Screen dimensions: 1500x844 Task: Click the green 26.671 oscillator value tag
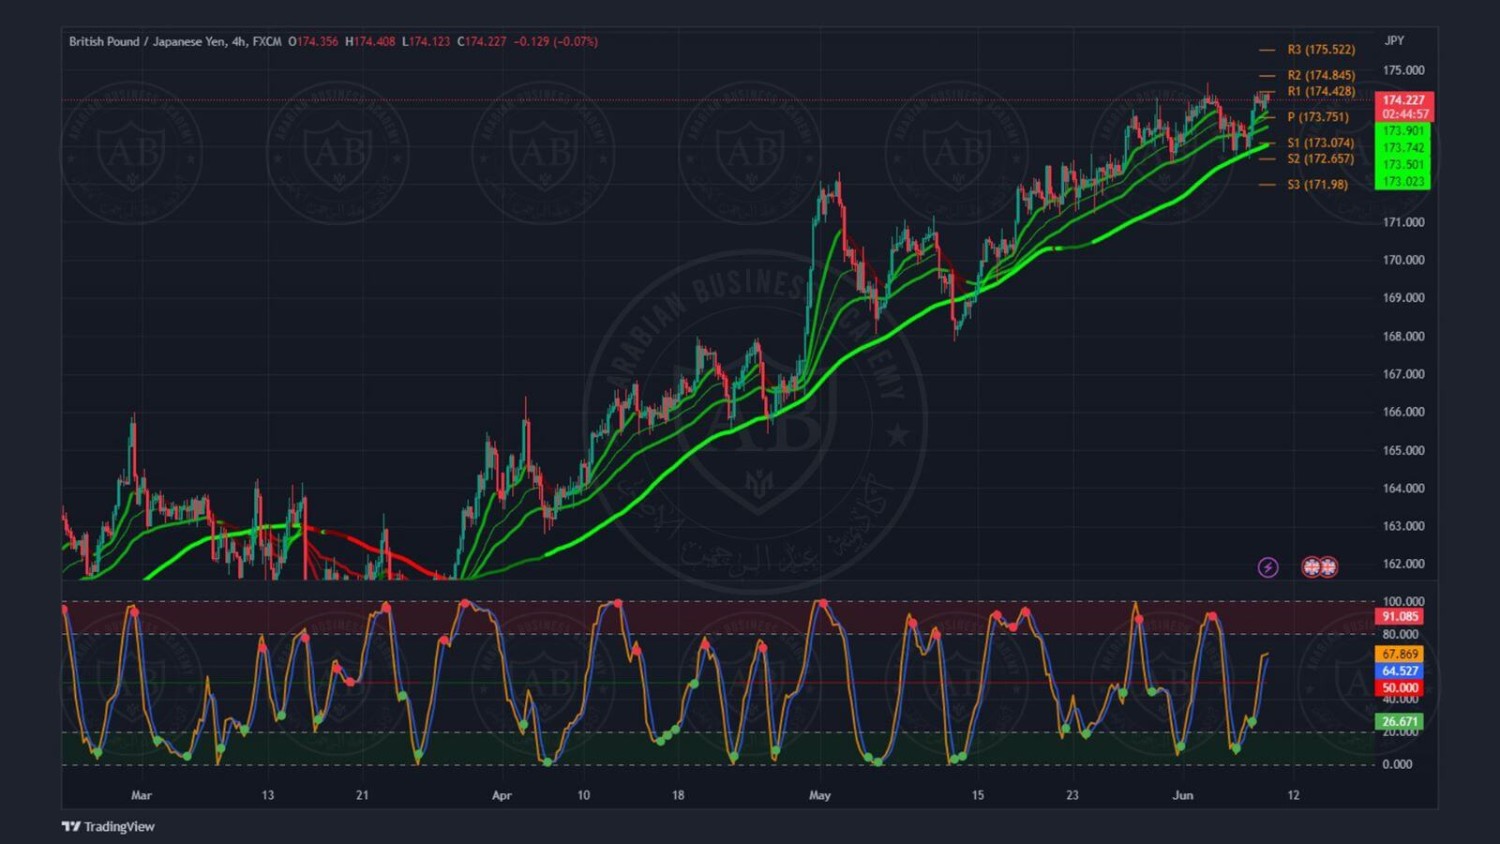(x=1400, y=721)
